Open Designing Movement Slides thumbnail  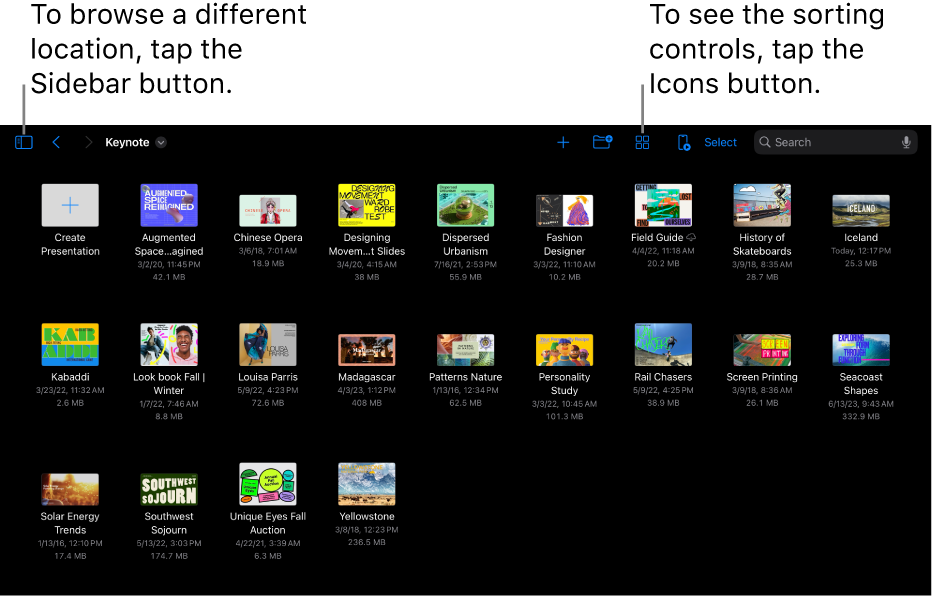tap(367, 205)
